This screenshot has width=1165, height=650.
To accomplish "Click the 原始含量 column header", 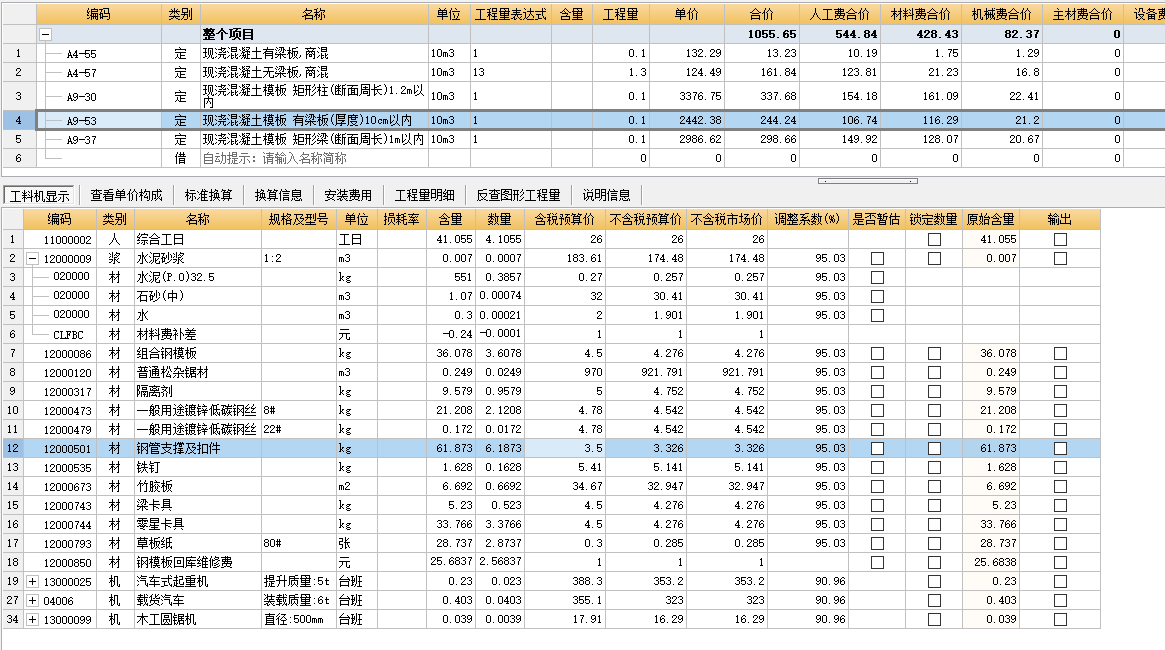I will click(x=990, y=219).
